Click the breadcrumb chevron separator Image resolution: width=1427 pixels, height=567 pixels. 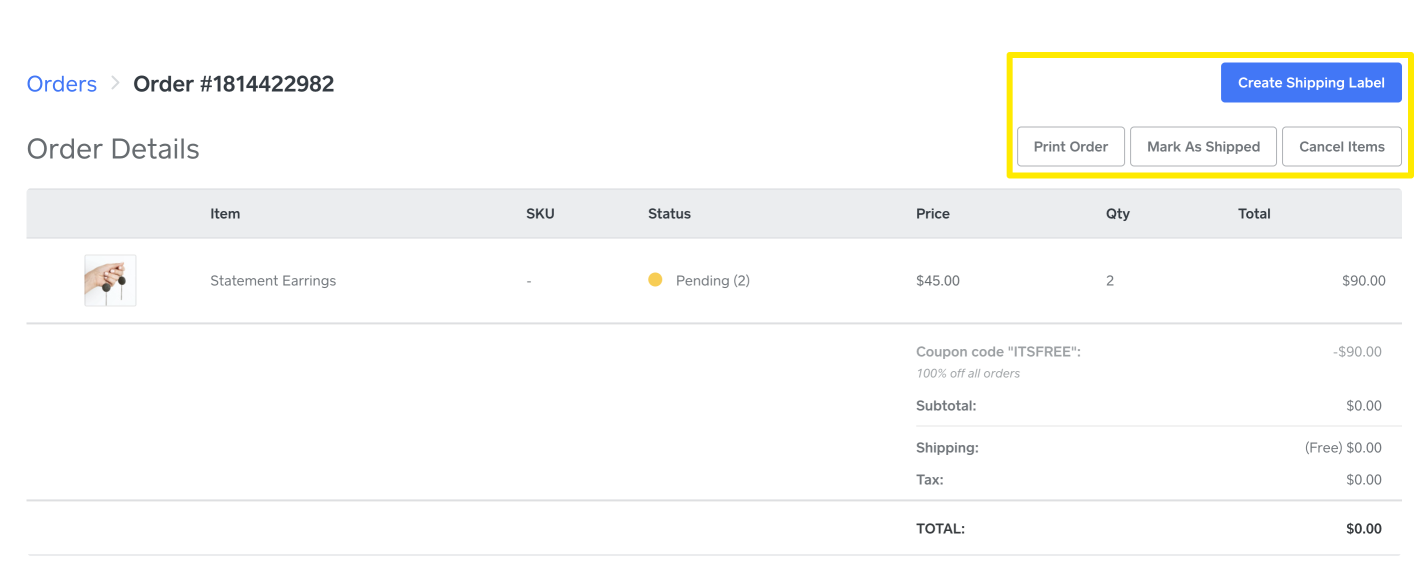(115, 83)
